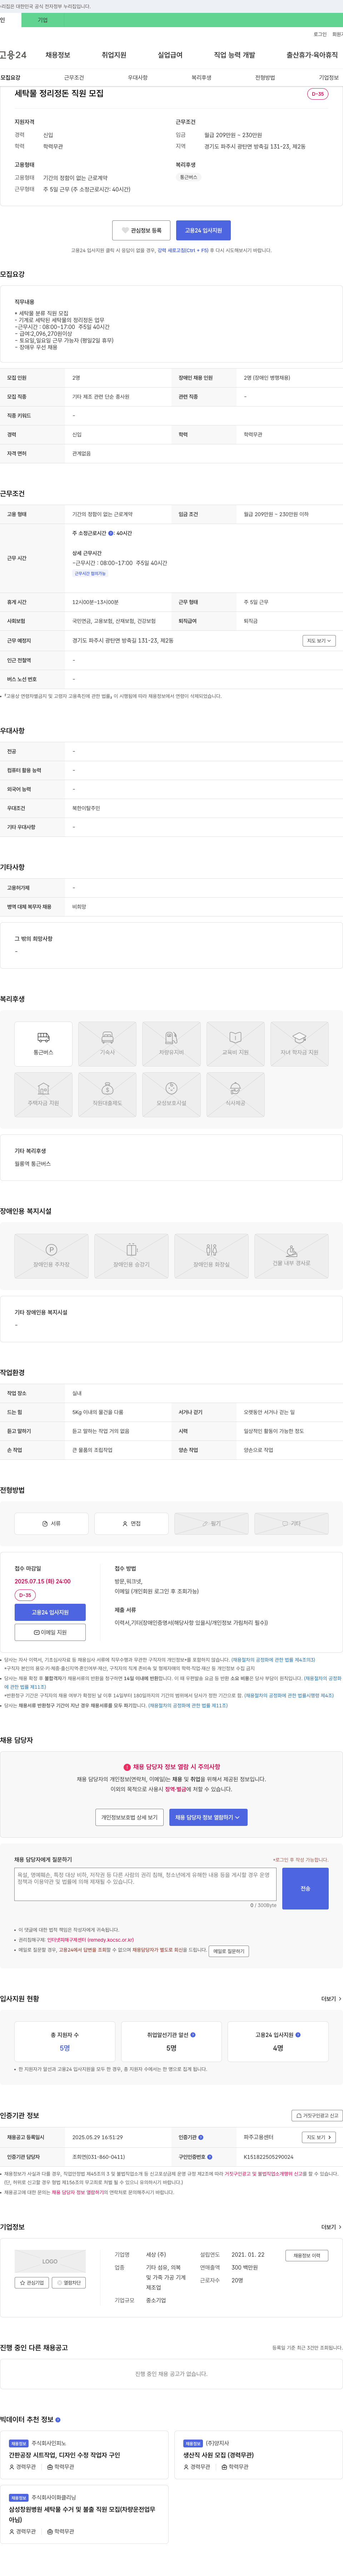343x2576 pixels.
Task: Jump to the 근무조건 section tab
Action: point(74,77)
